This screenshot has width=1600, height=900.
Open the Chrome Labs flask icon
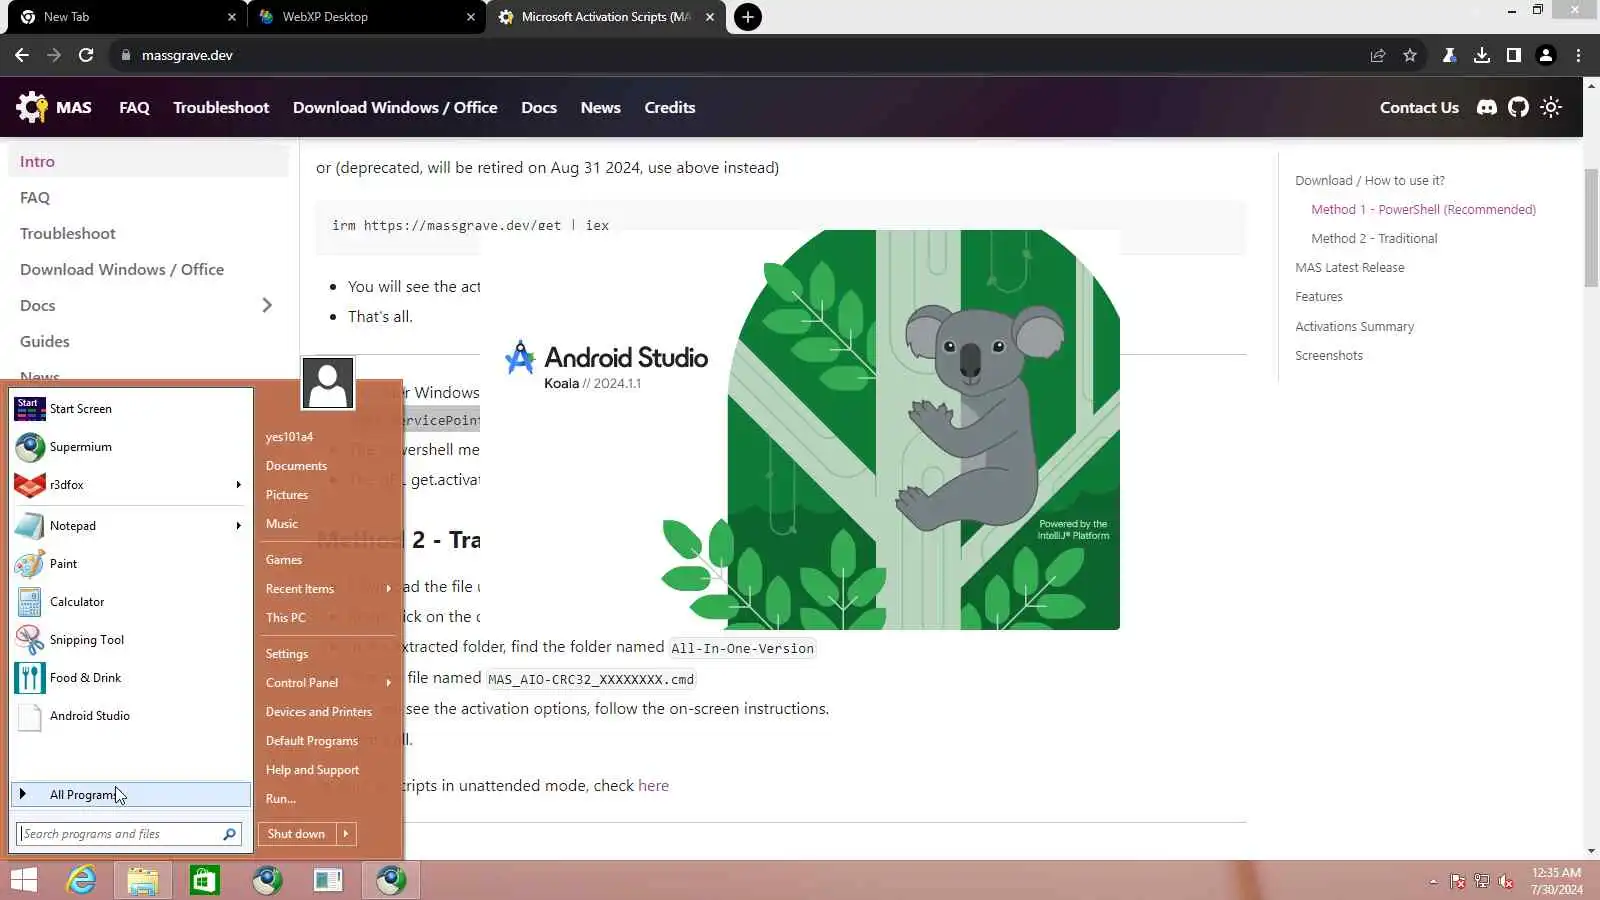coord(1449,55)
